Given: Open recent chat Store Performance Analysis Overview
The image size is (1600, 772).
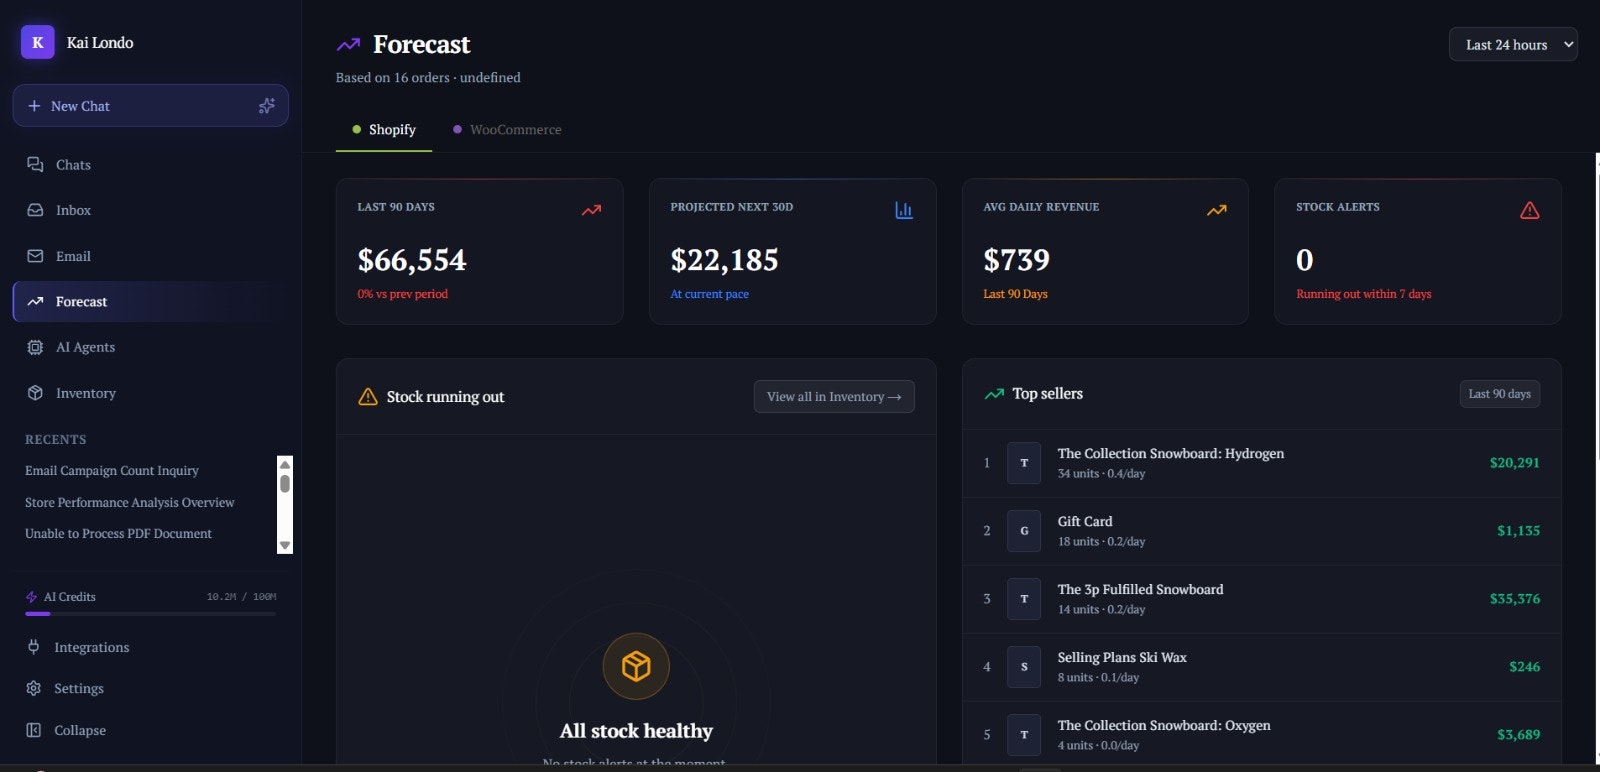Looking at the screenshot, I should [130, 503].
